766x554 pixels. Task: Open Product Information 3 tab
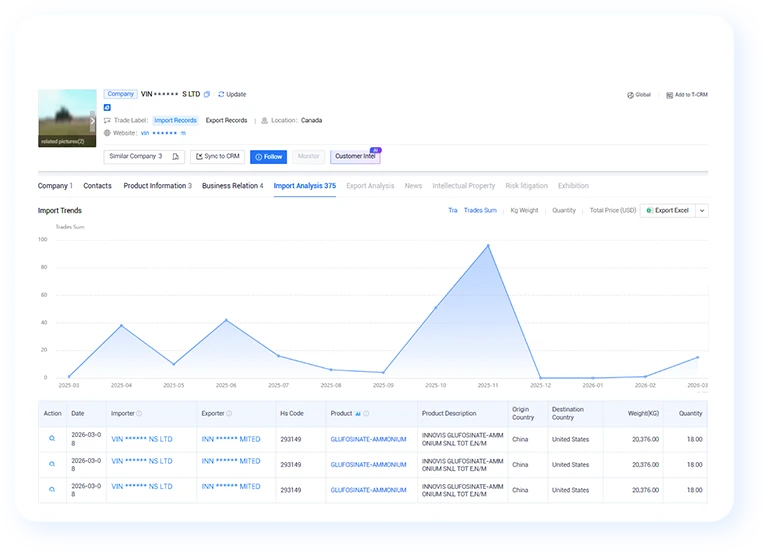point(157,186)
